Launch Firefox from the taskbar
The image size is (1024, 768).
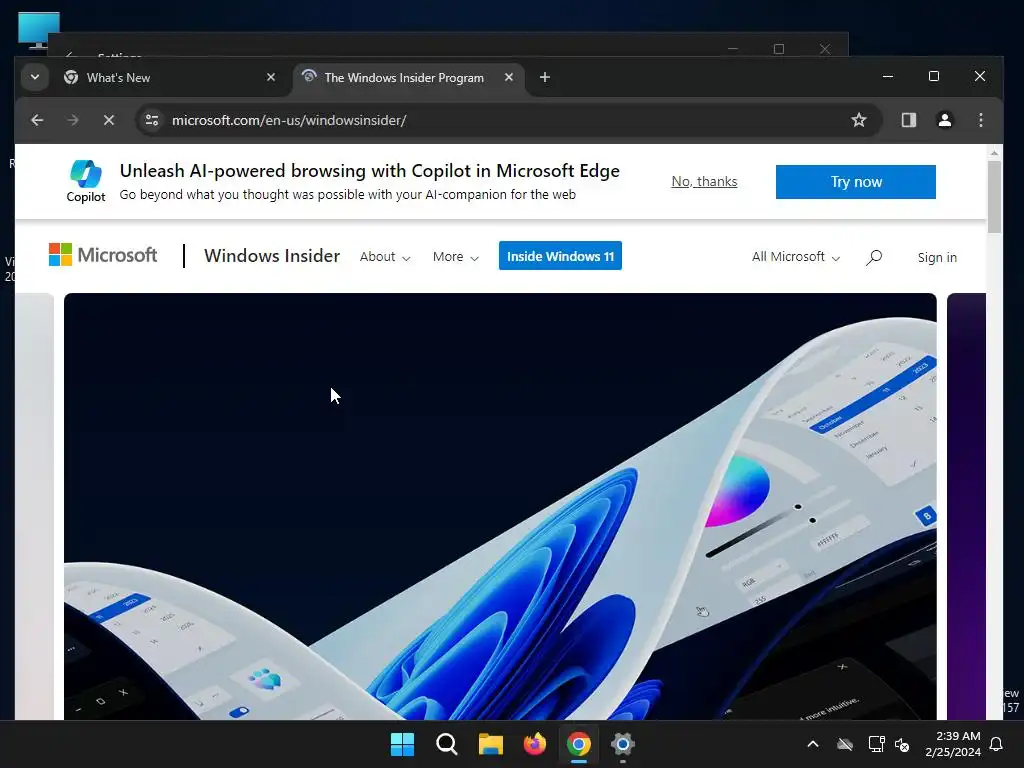coord(535,744)
